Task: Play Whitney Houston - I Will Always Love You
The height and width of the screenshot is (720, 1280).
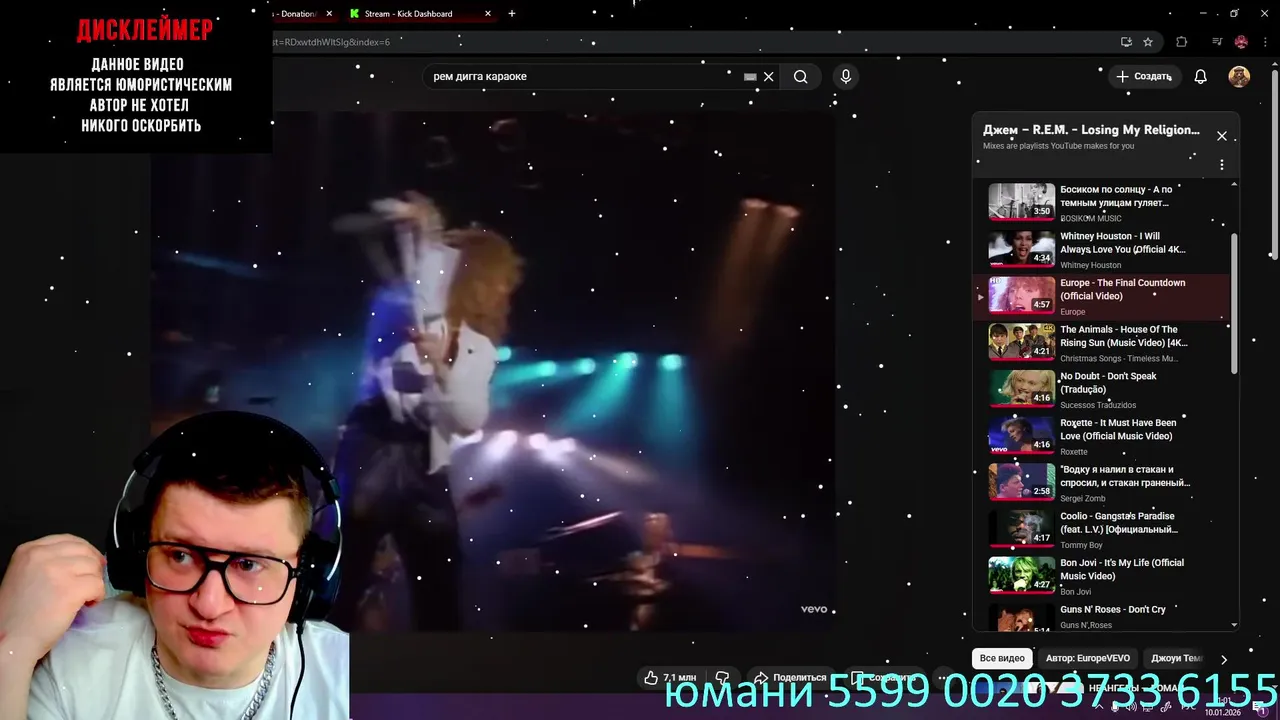Action: click(1102, 250)
